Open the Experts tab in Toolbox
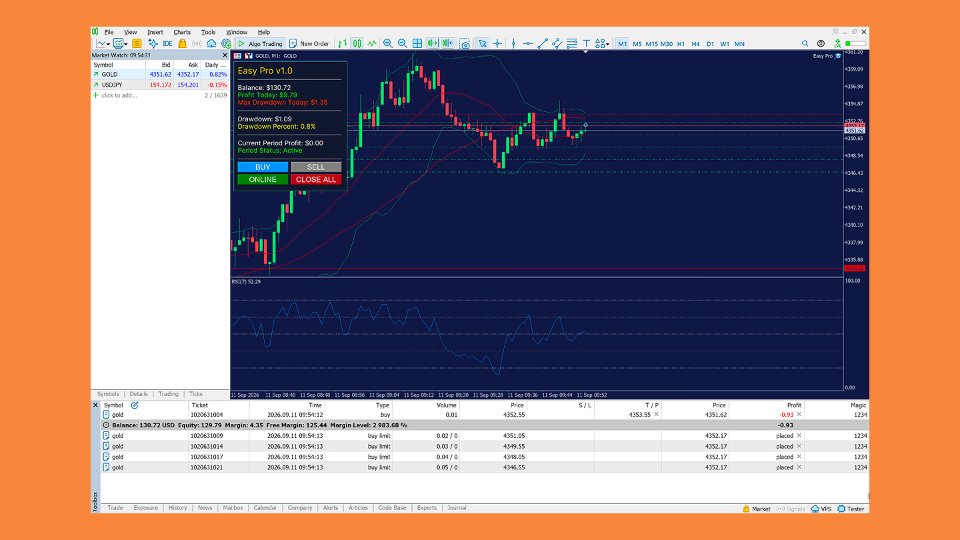This screenshot has width=960, height=540. 427,508
